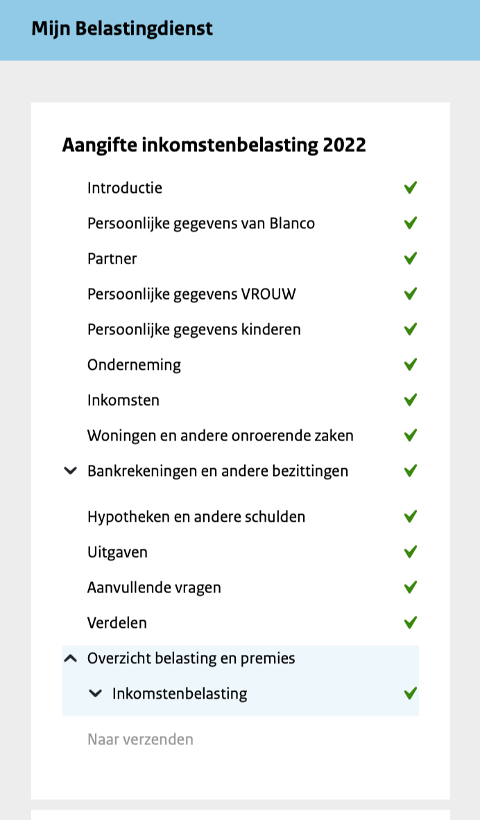Screen dimensions: 480x820
Task: Click the checkmark beside Inkomstenbelasting
Action: 410,693
